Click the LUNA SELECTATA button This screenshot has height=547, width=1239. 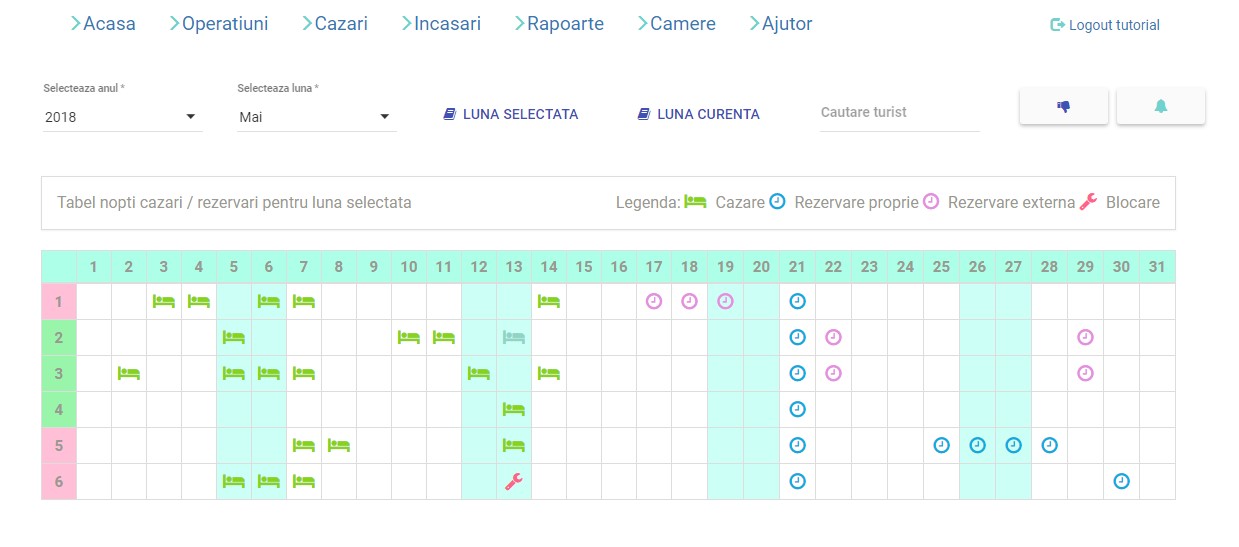coord(510,114)
